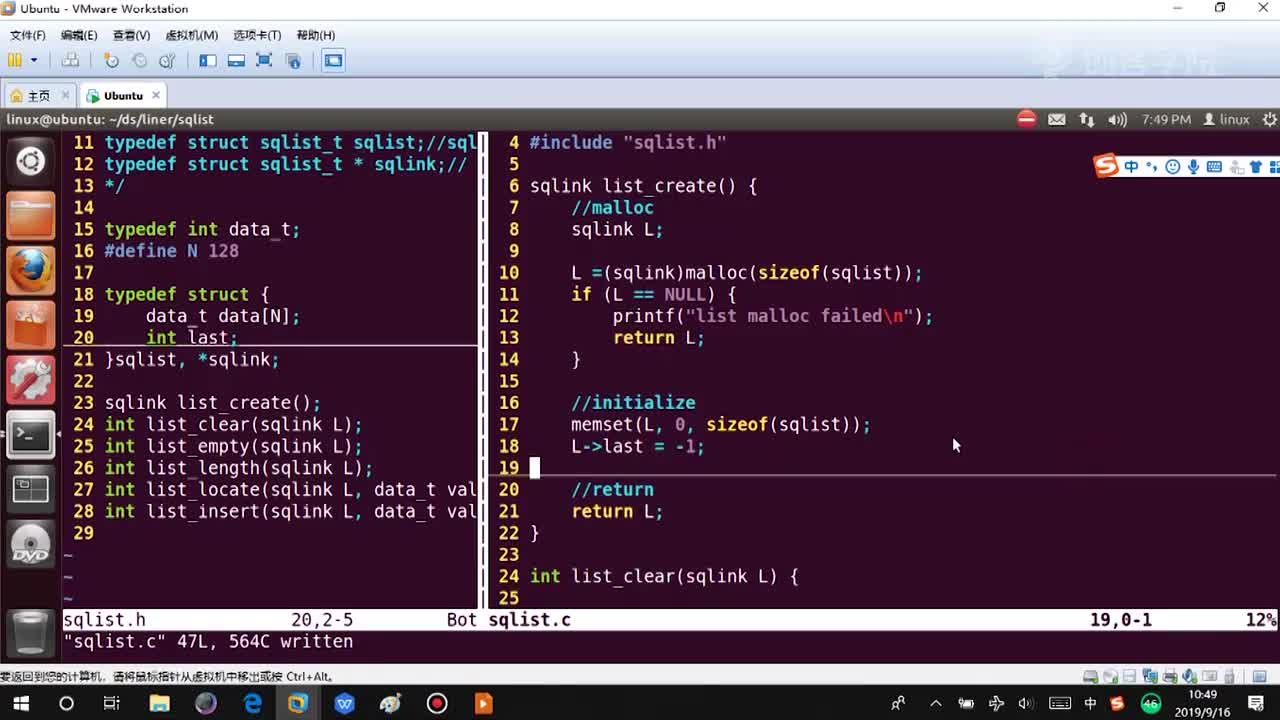Open Ubuntu Software Center
Image resolution: width=1280 pixels, height=720 pixels.
(x=31, y=324)
